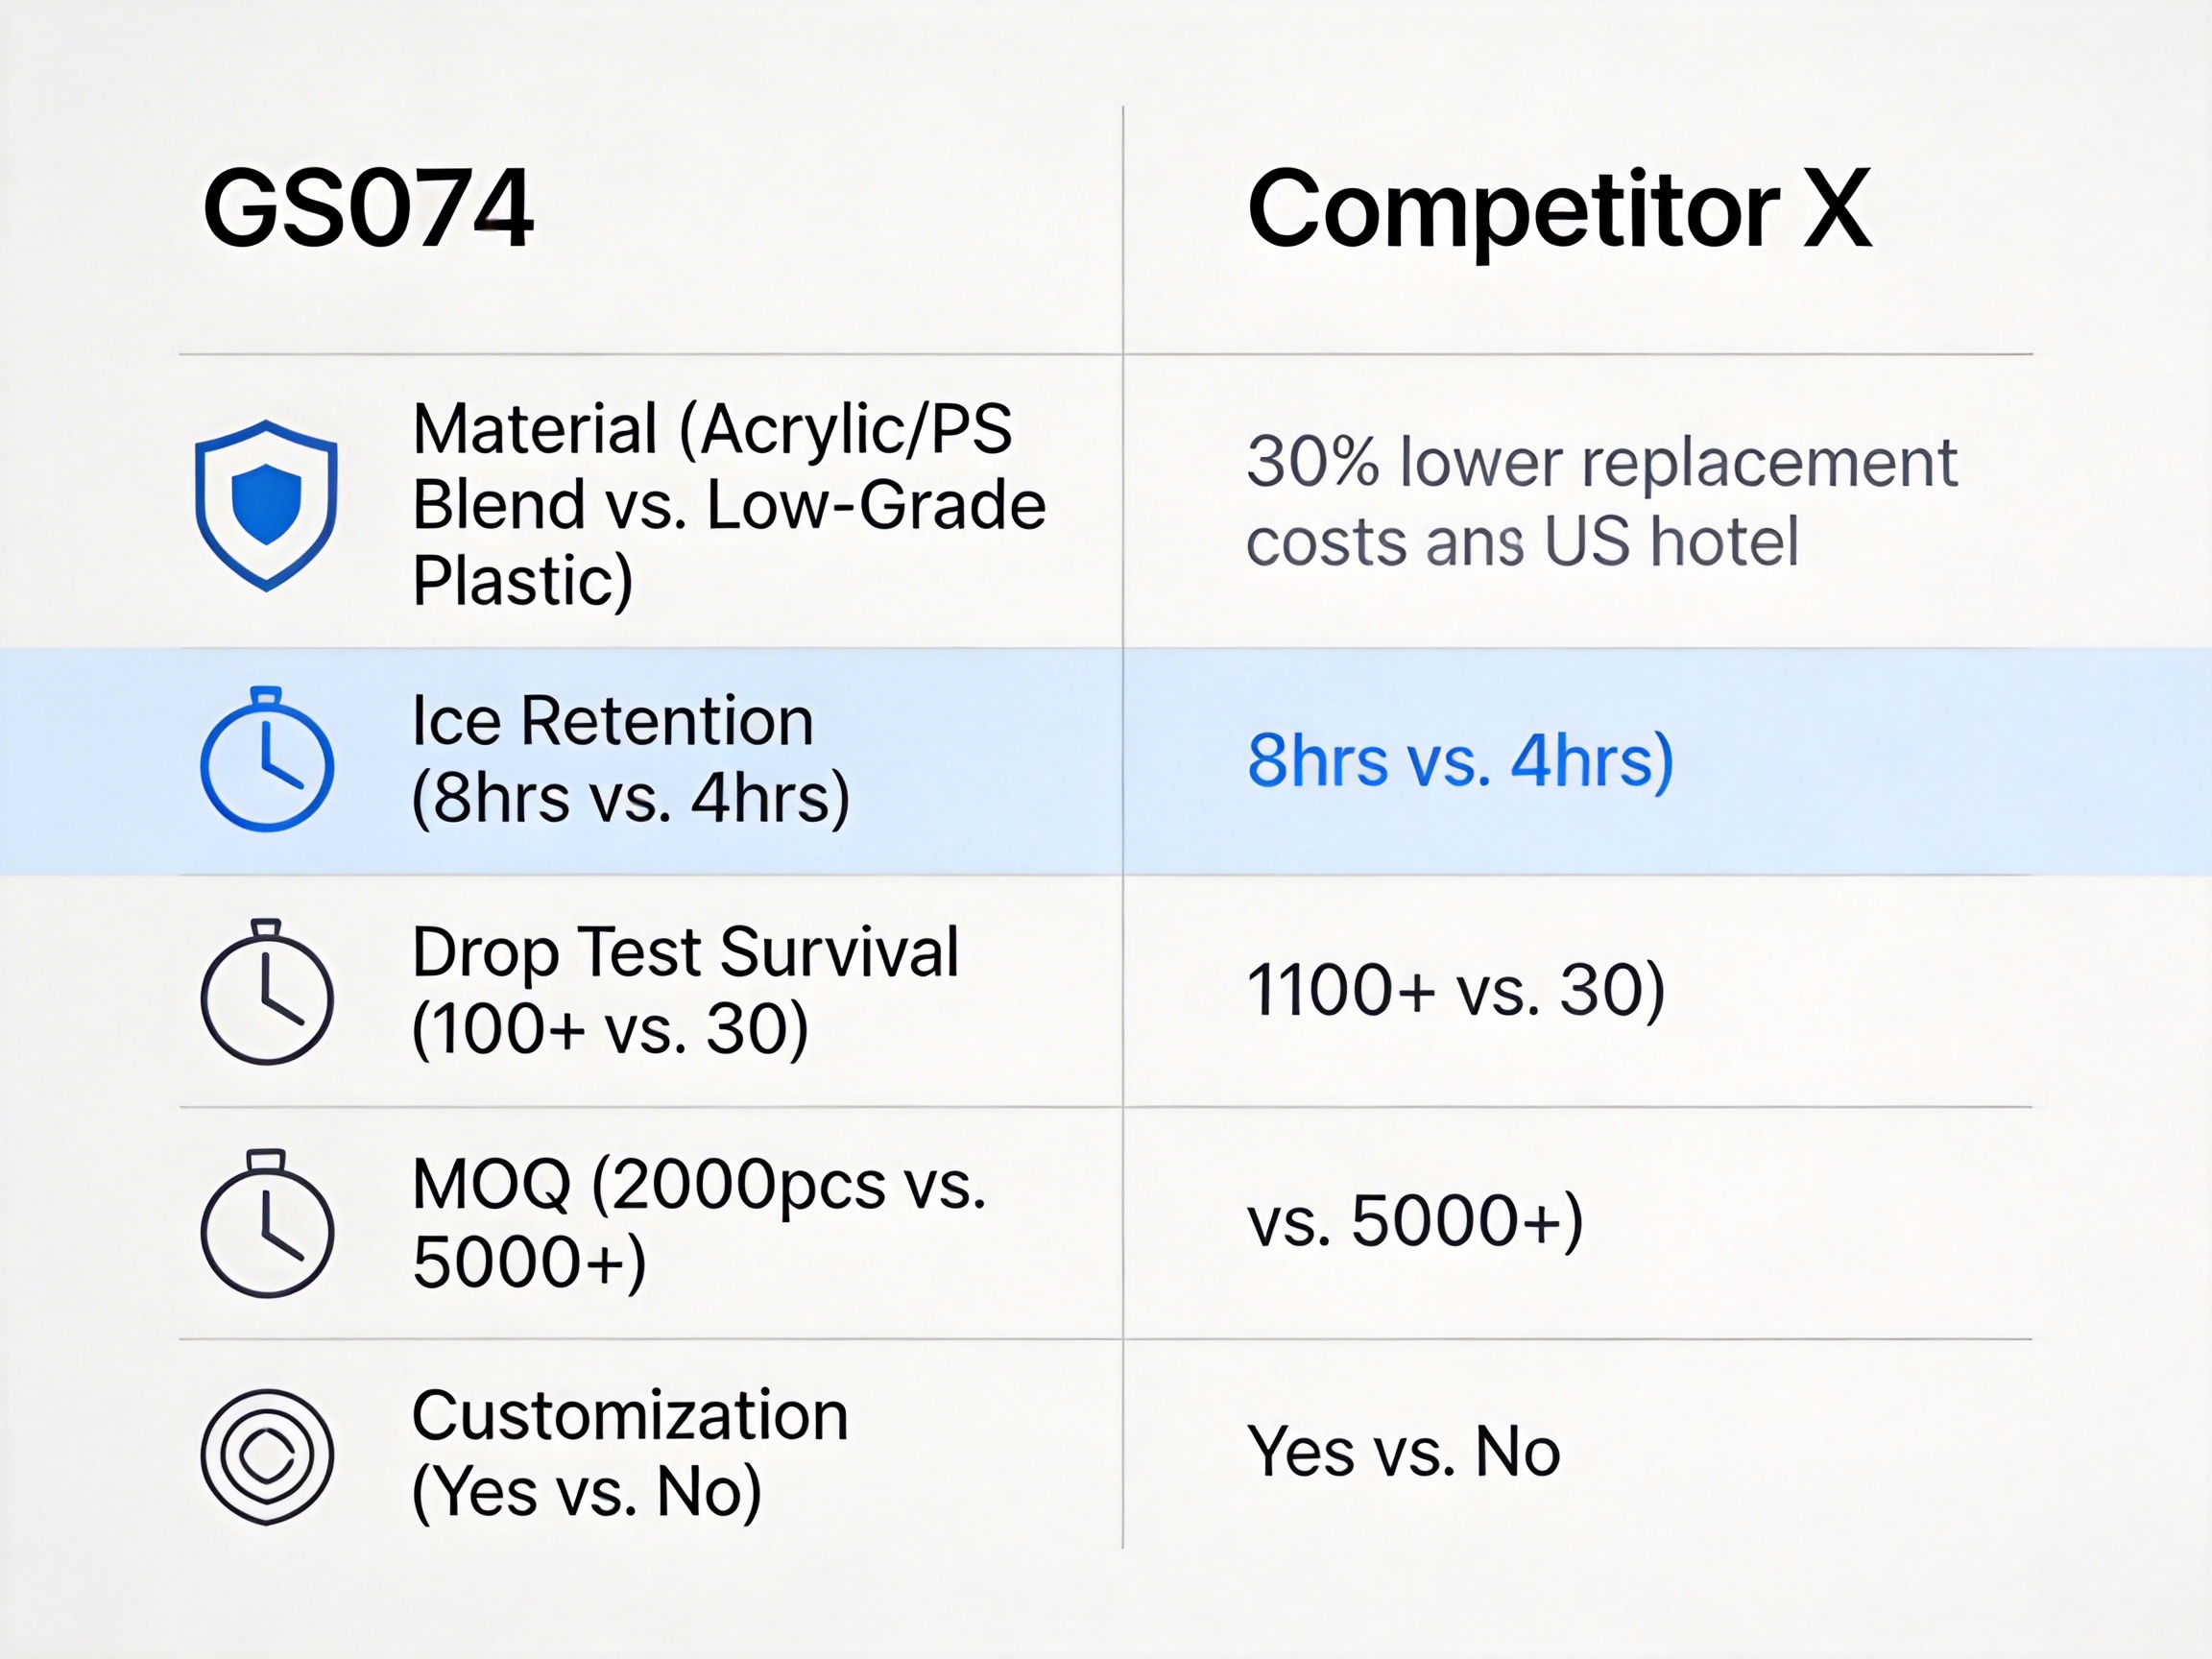
Task: Click the stopwatch icon beside Drop Test Survival
Action: 267,993
